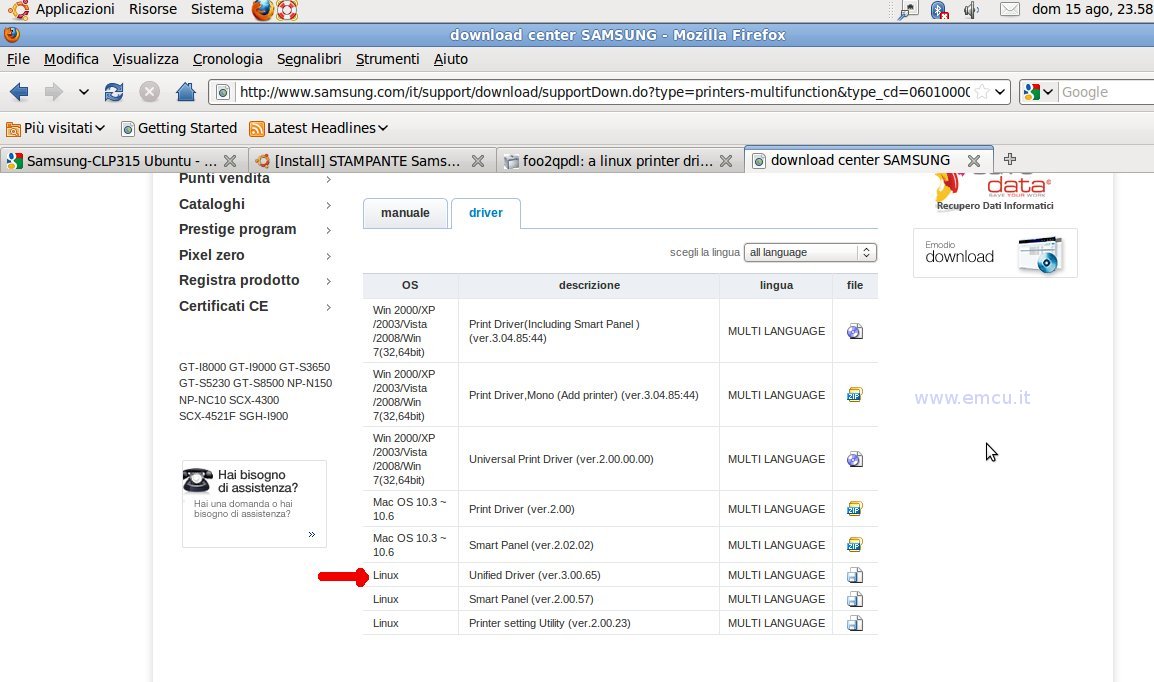
Task: Open the volume control tray icon
Action: coord(971,10)
